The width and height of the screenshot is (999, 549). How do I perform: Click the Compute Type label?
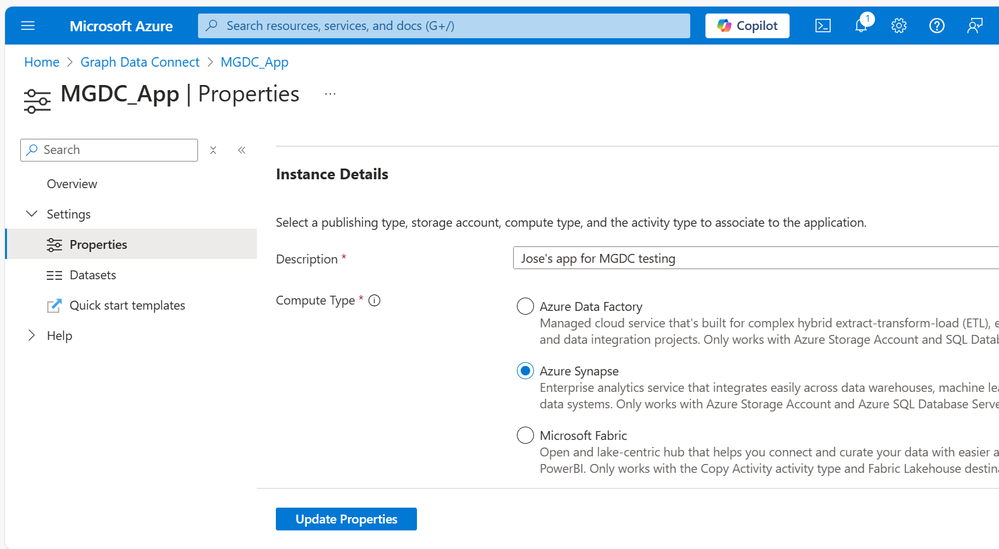point(315,301)
